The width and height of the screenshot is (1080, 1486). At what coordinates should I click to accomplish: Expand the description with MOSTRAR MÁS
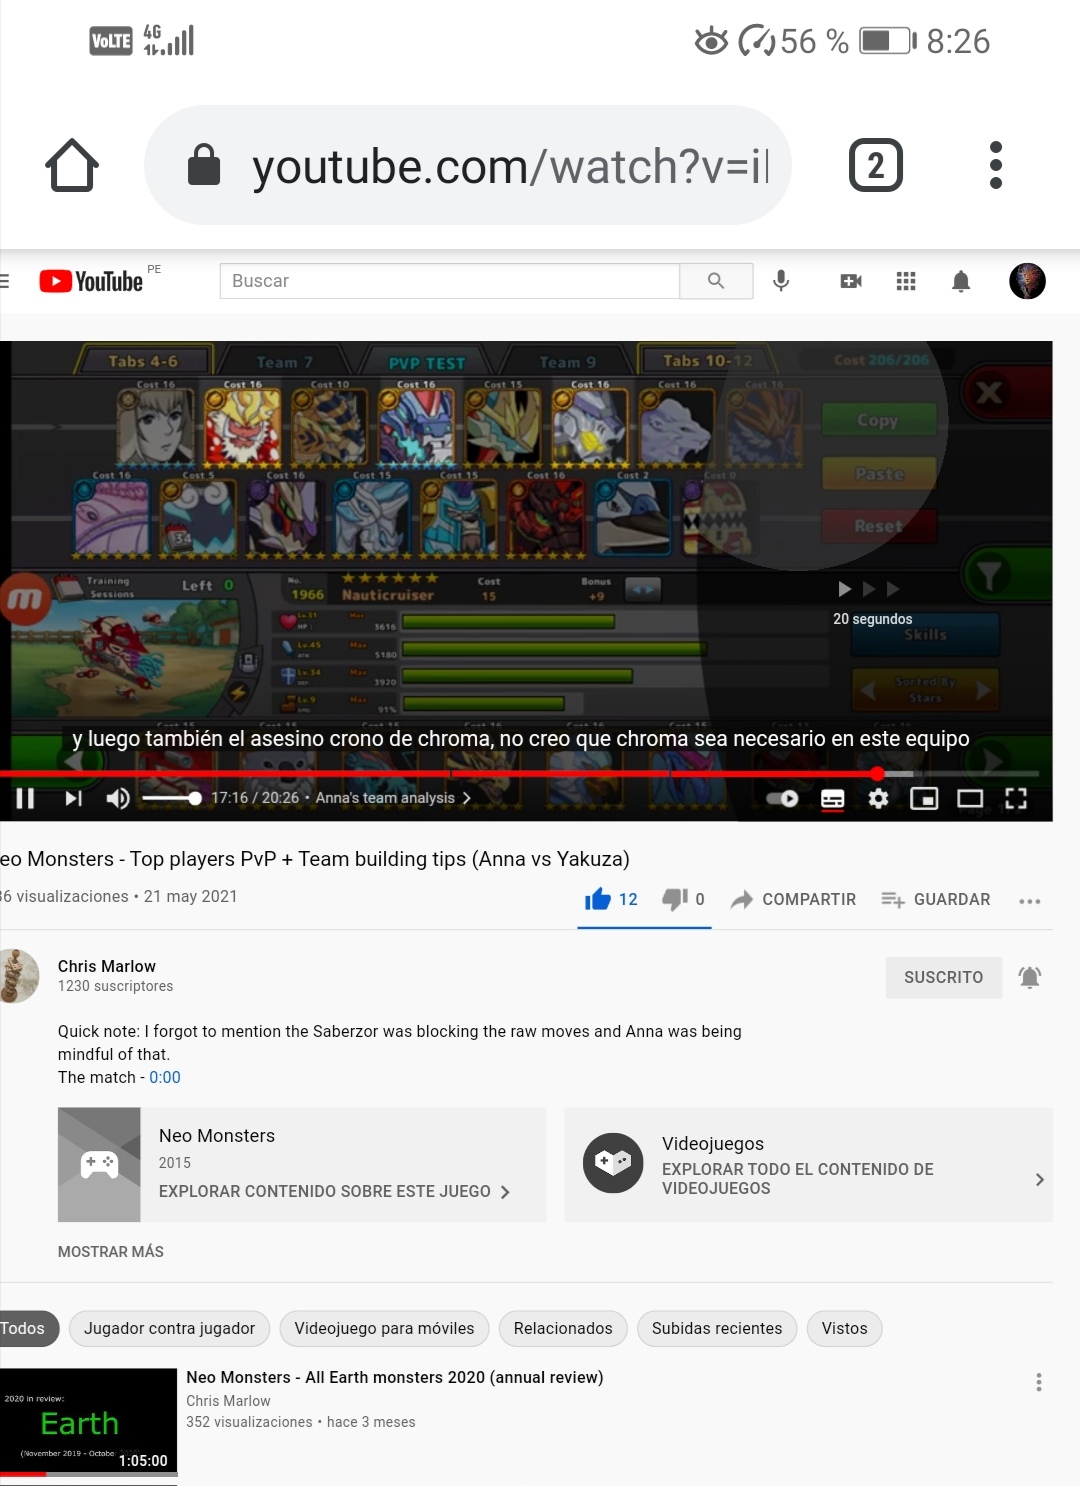111,1251
